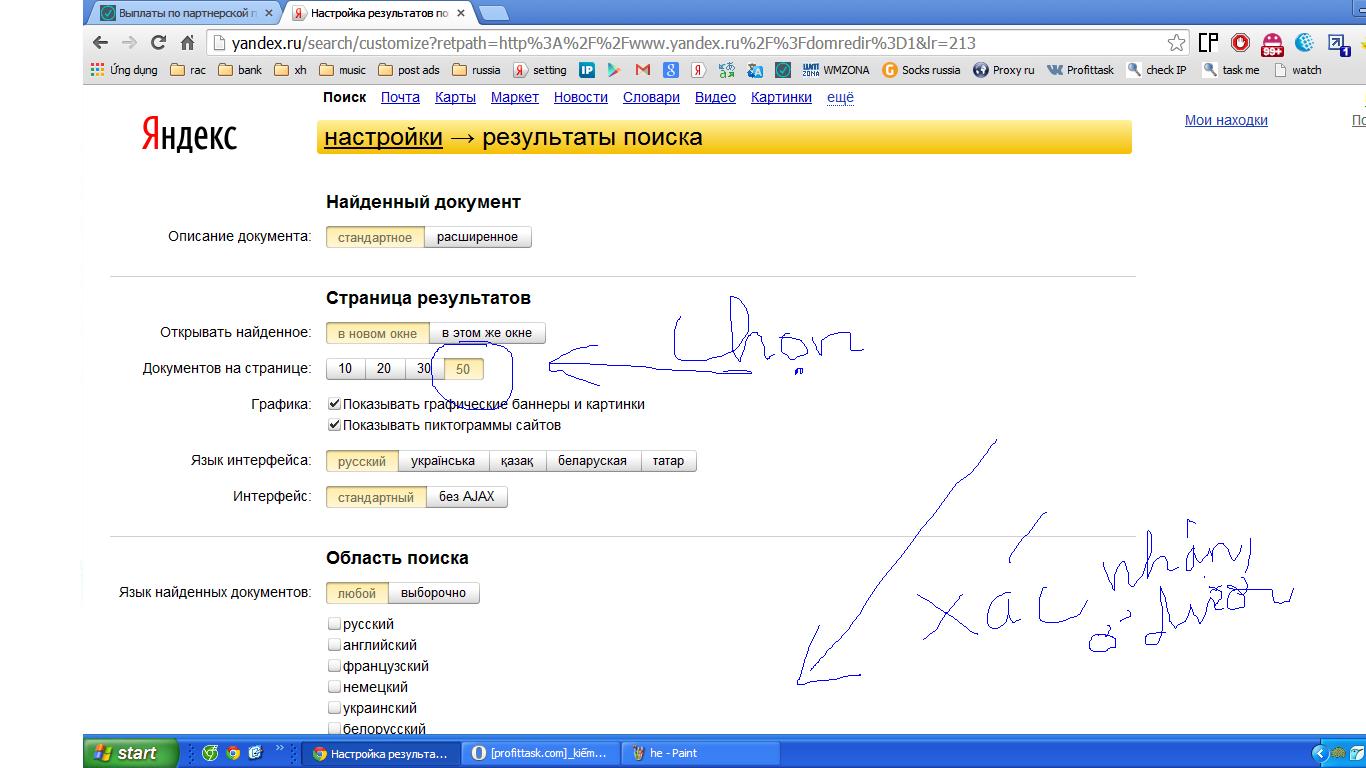Choose в новом окне option
Image resolution: width=1366 pixels, height=768 pixels.
(x=377, y=333)
